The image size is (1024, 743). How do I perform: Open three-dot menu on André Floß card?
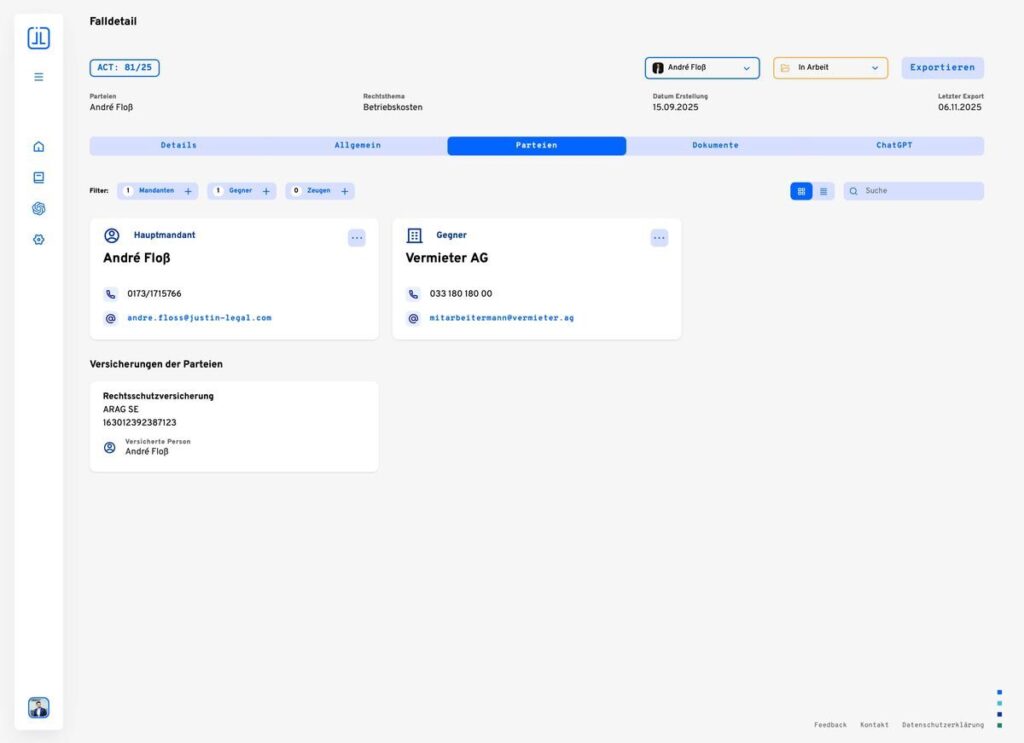pos(357,238)
